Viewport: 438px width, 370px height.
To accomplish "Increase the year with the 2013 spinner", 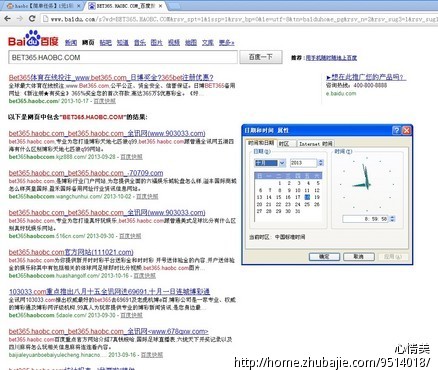I will click(x=321, y=161).
